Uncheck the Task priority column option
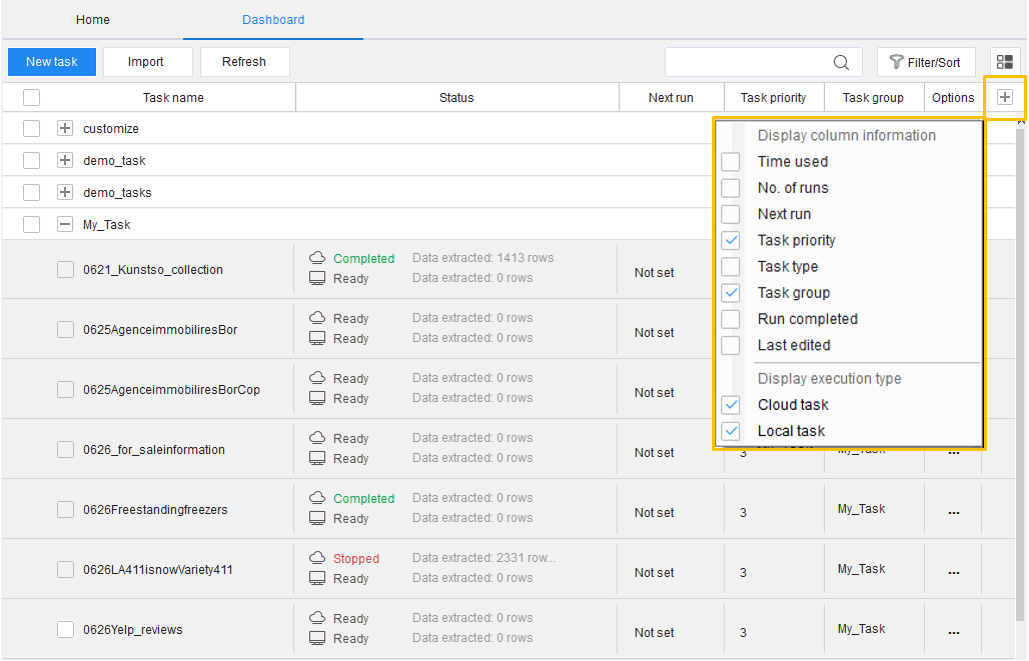The height and width of the screenshot is (661, 1029). (x=731, y=240)
